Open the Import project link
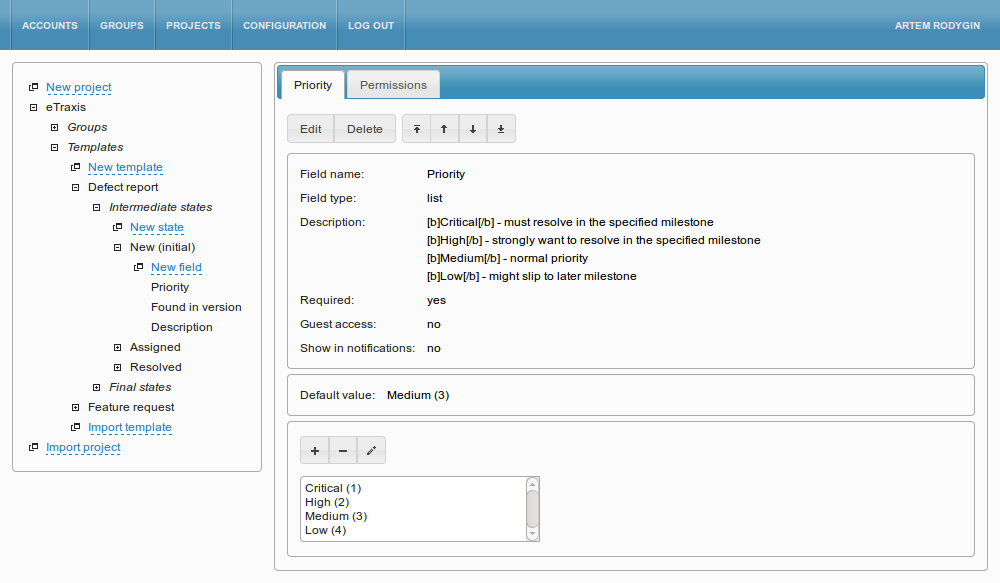Image resolution: width=1000 pixels, height=583 pixels. (x=83, y=447)
